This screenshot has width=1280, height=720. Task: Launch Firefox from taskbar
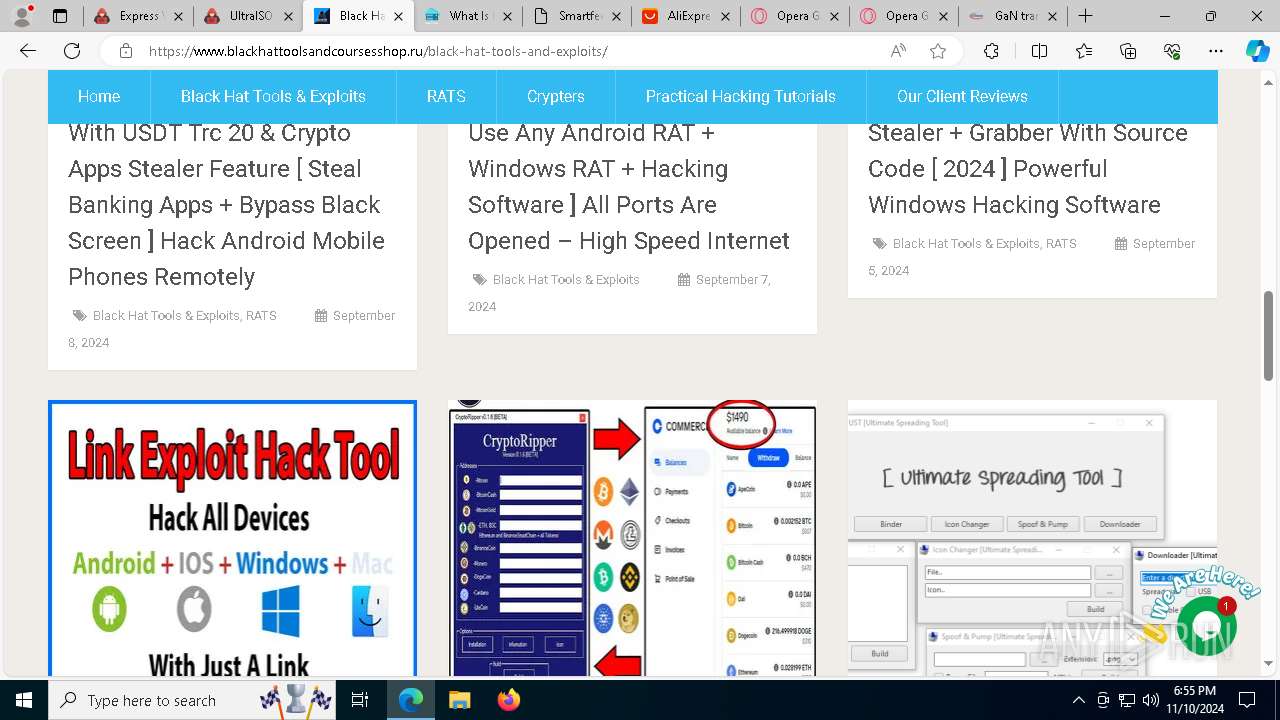tap(509, 700)
